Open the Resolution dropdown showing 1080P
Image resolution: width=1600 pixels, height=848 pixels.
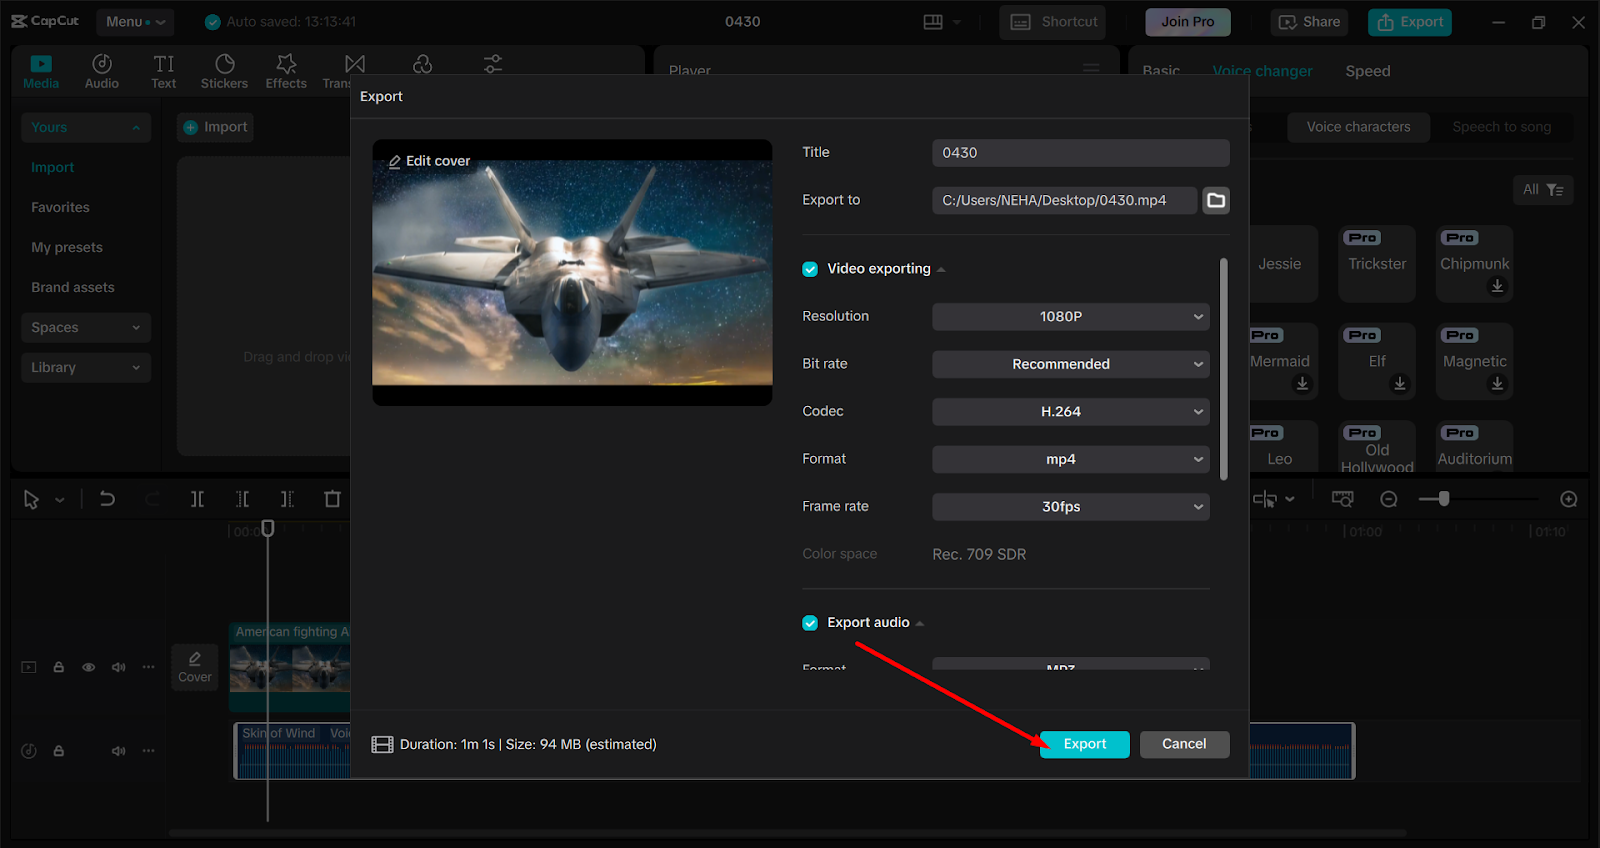click(1070, 317)
